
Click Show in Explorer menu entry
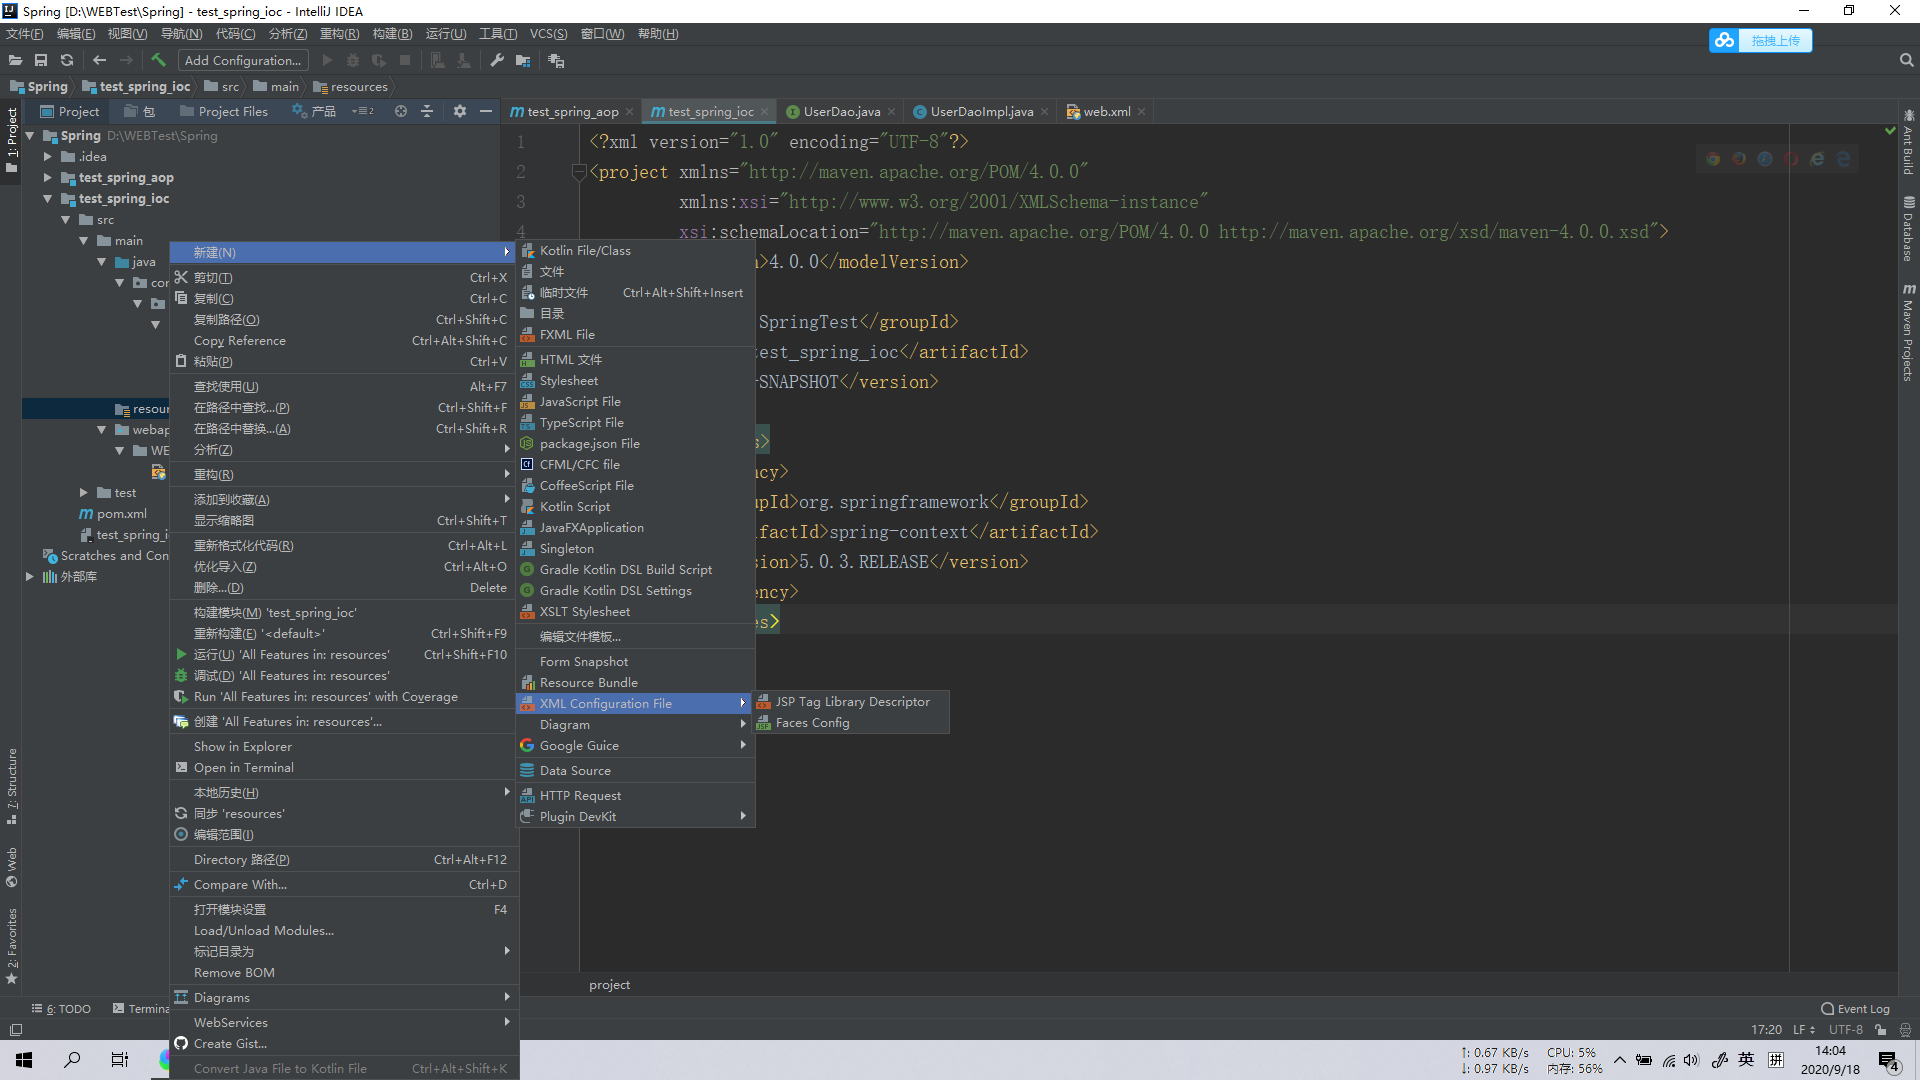(x=343, y=747)
